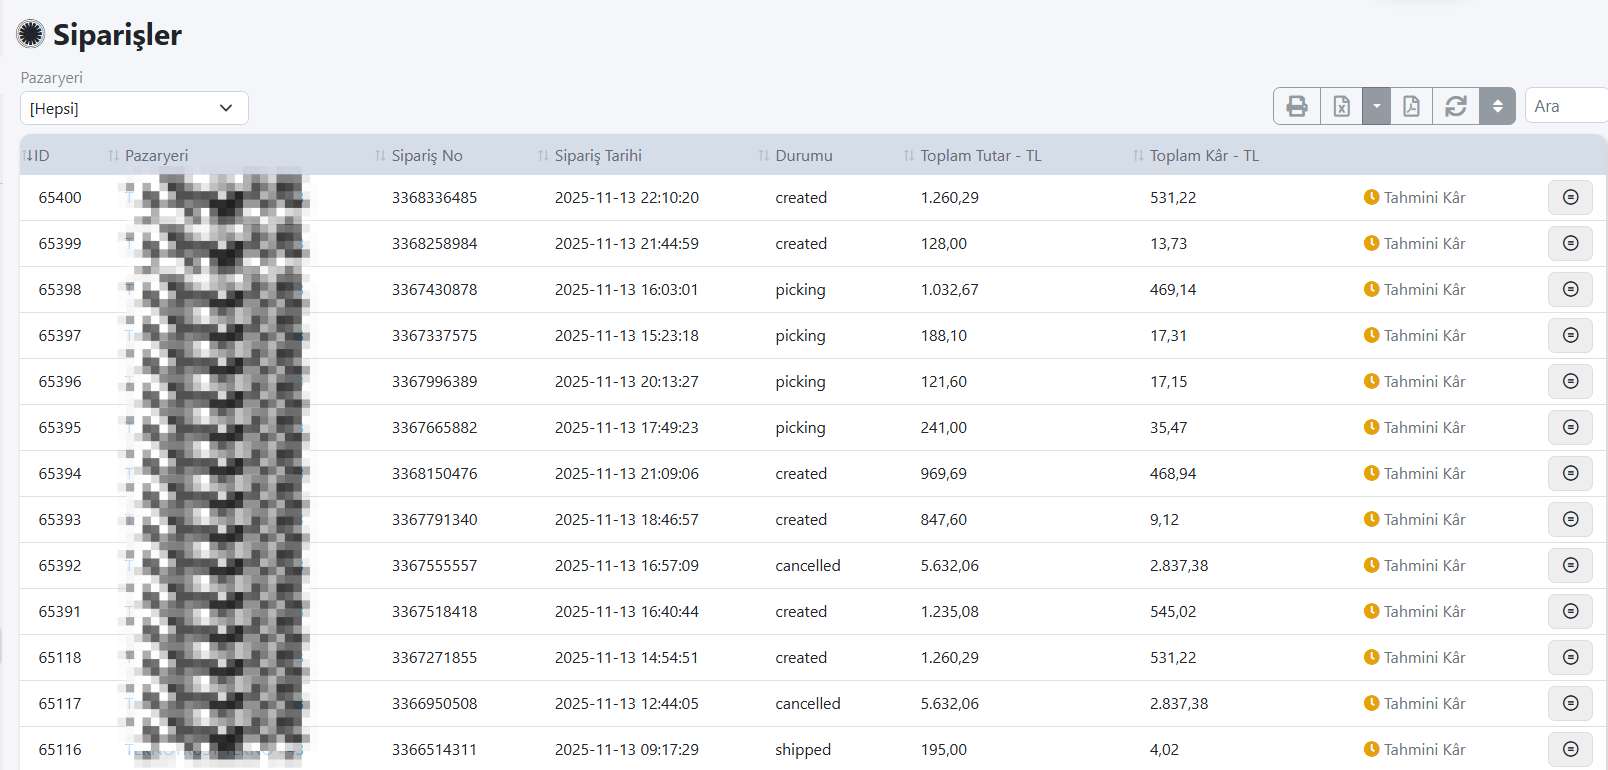Refresh the orders table
The height and width of the screenshot is (770, 1608).
1456,106
